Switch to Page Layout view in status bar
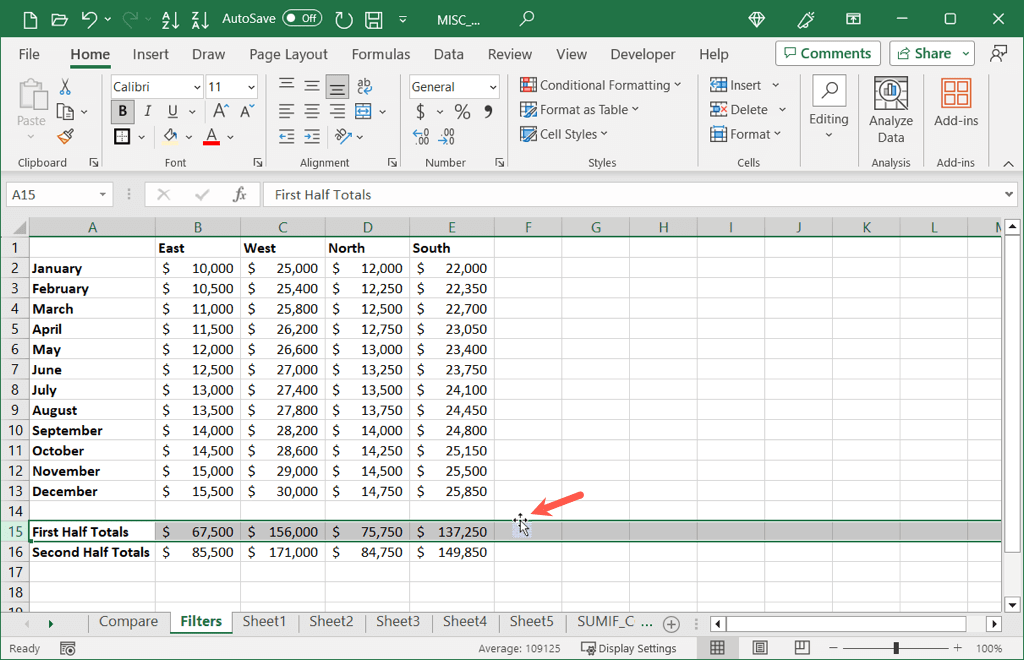The height and width of the screenshot is (660, 1024). (760, 648)
